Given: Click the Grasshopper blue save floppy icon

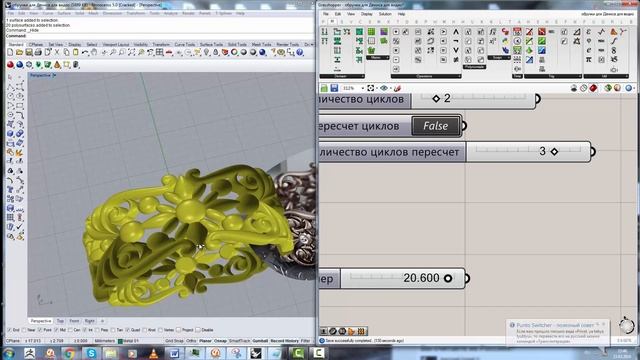Looking at the screenshot, I should pyautogui.click(x=334, y=88).
